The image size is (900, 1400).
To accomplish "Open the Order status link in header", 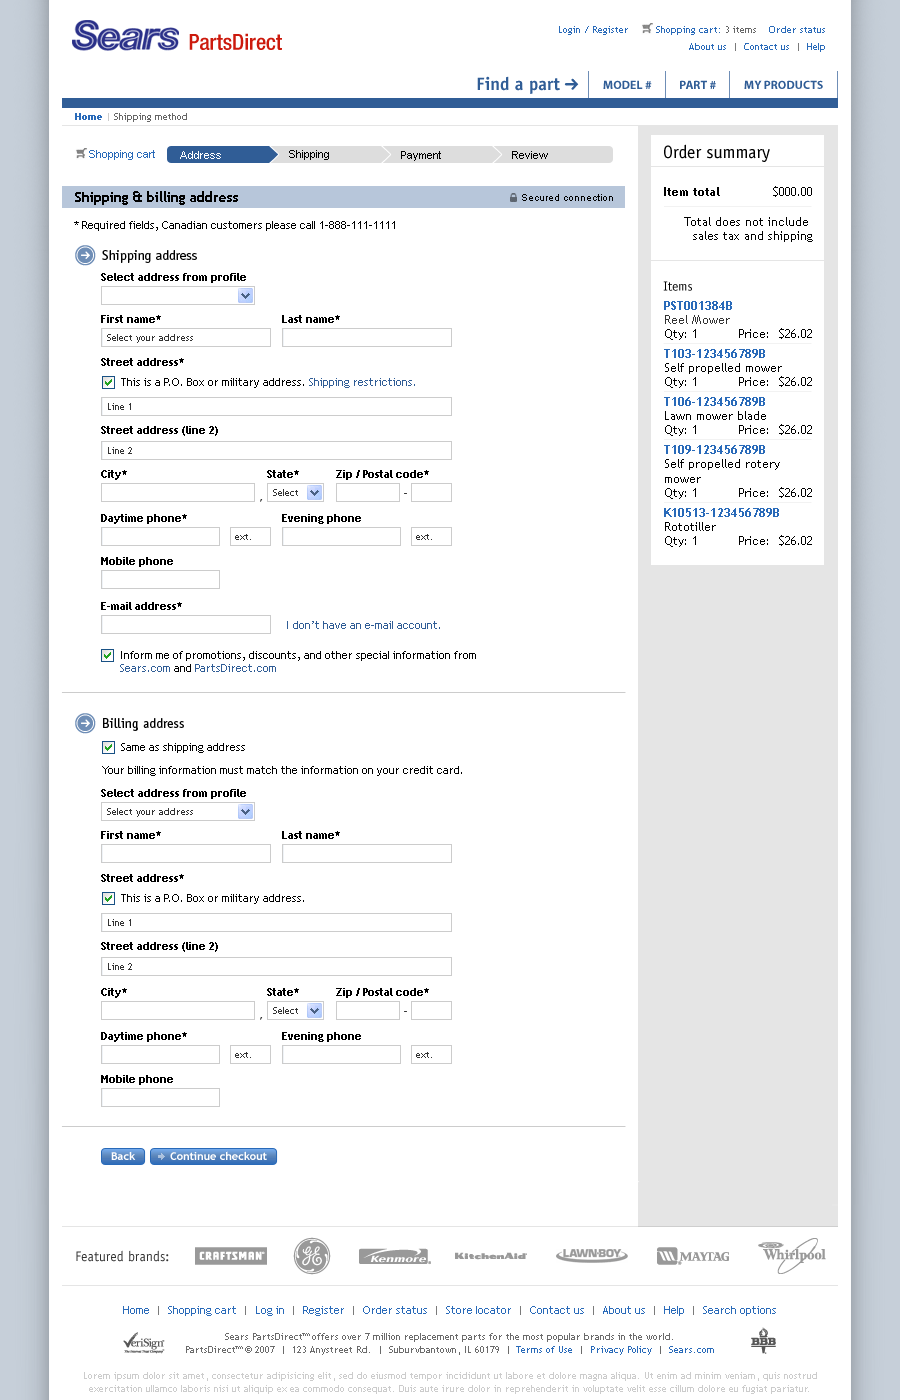I will [797, 30].
